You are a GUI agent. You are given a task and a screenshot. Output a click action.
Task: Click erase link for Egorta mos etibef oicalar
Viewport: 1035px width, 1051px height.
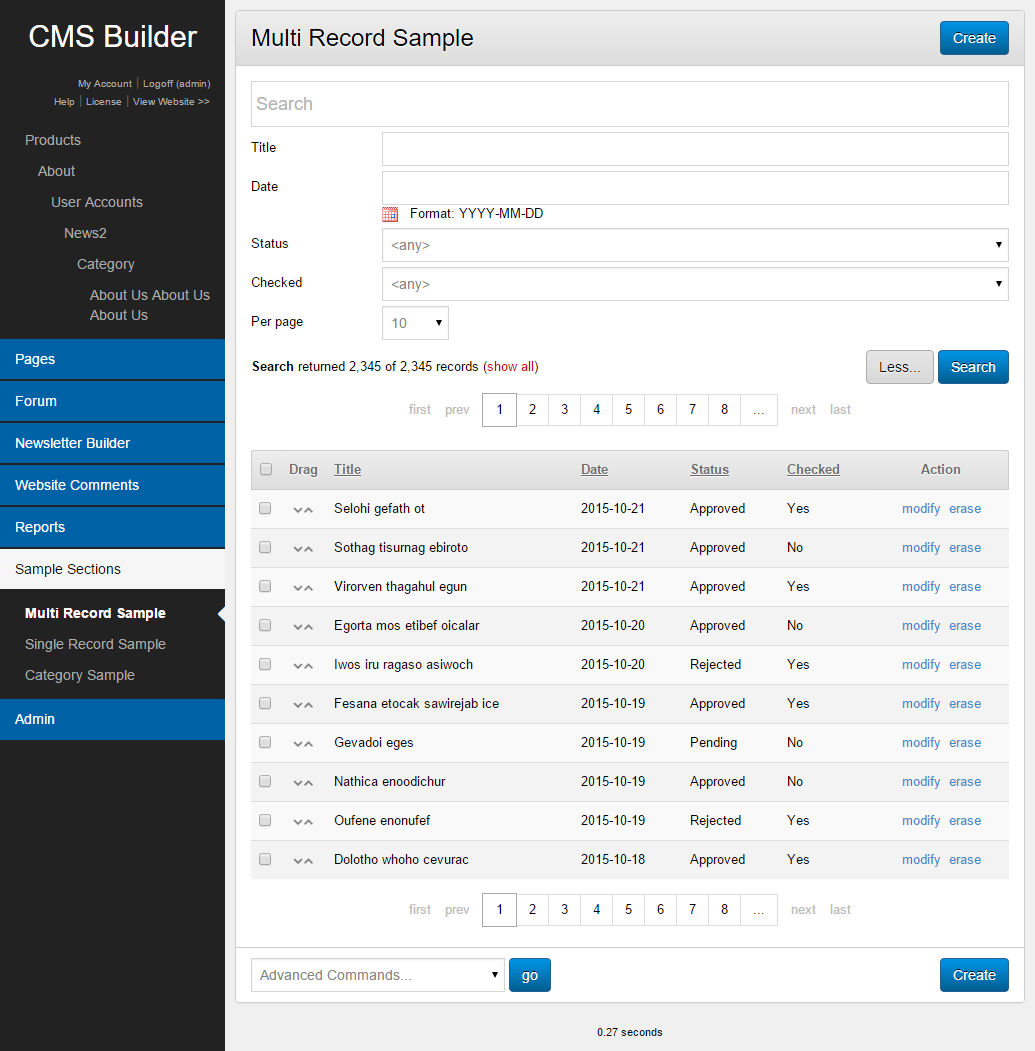coord(964,626)
